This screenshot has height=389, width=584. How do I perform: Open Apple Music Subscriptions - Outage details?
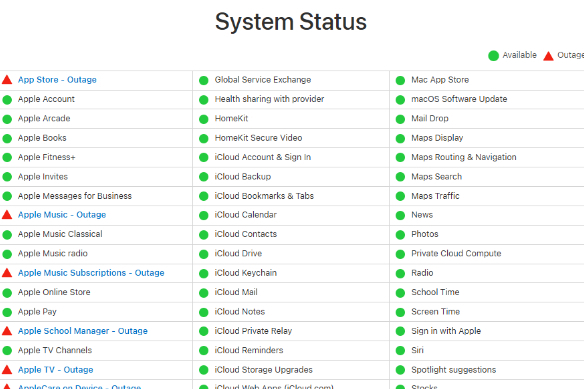click(91, 273)
